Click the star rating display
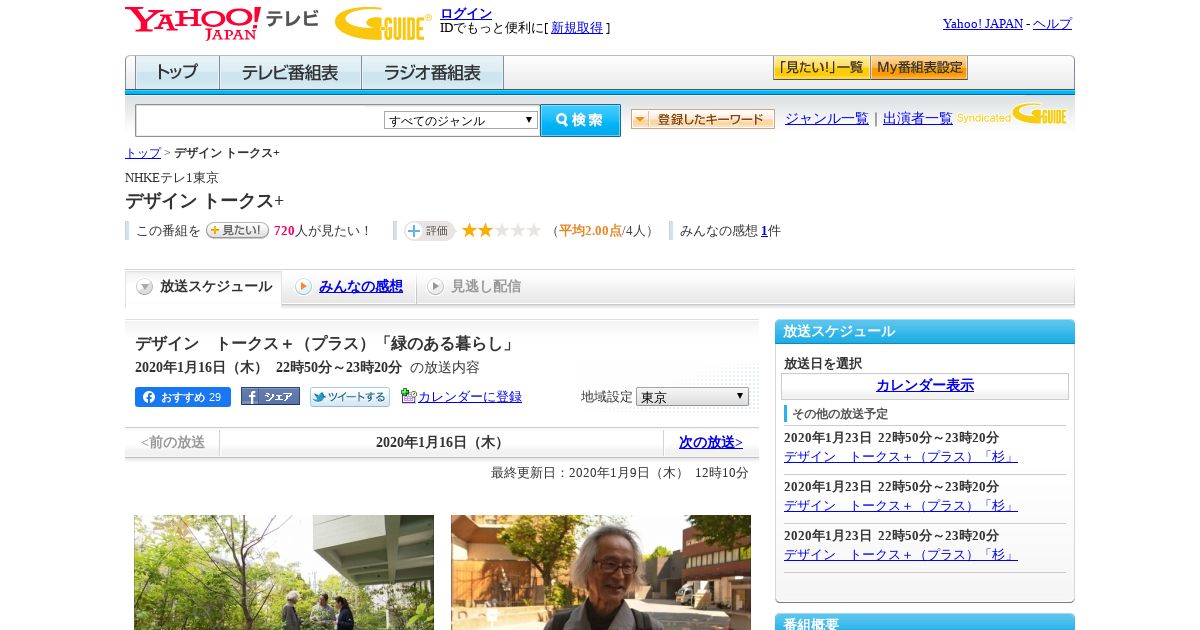Image resolution: width=1200 pixels, height=630 pixels. tap(501, 231)
